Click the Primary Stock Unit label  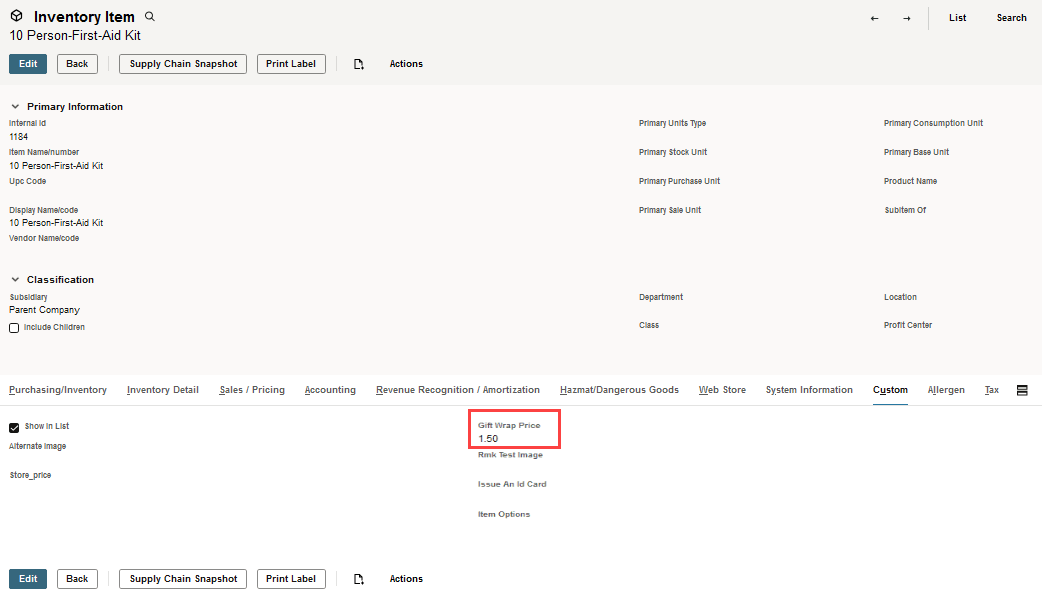pos(673,152)
